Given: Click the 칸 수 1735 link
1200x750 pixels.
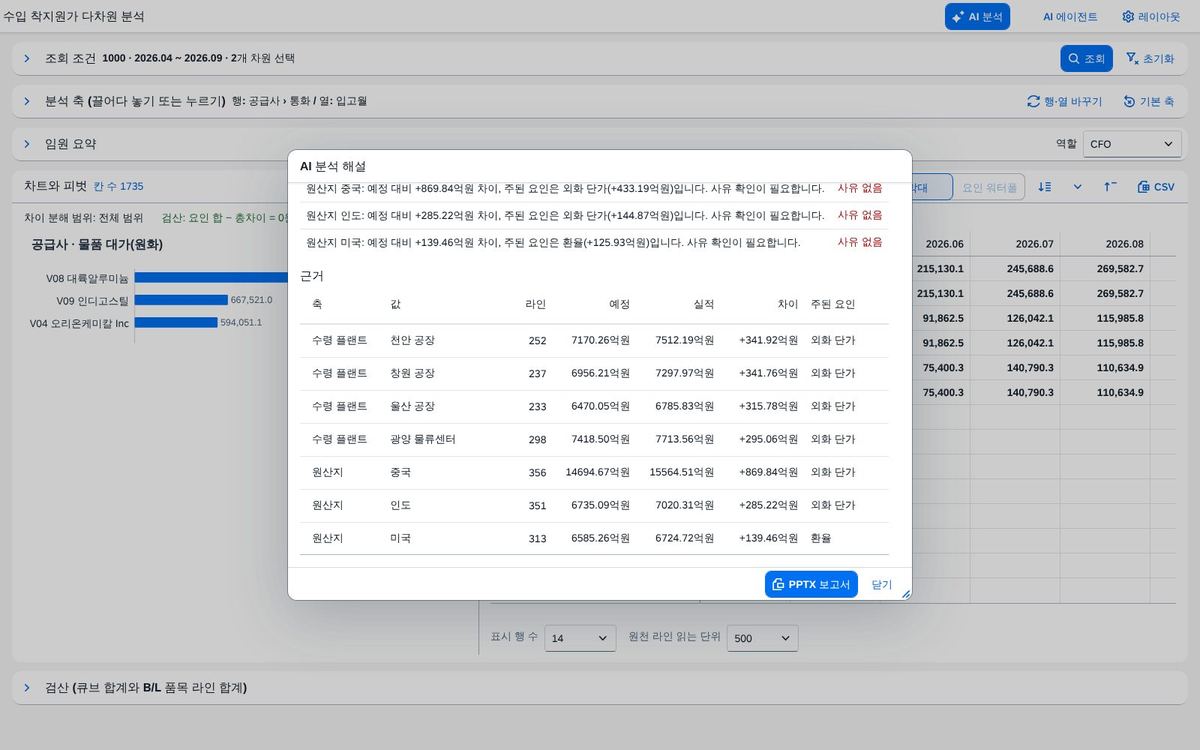Looking at the screenshot, I should pos(119,187).
